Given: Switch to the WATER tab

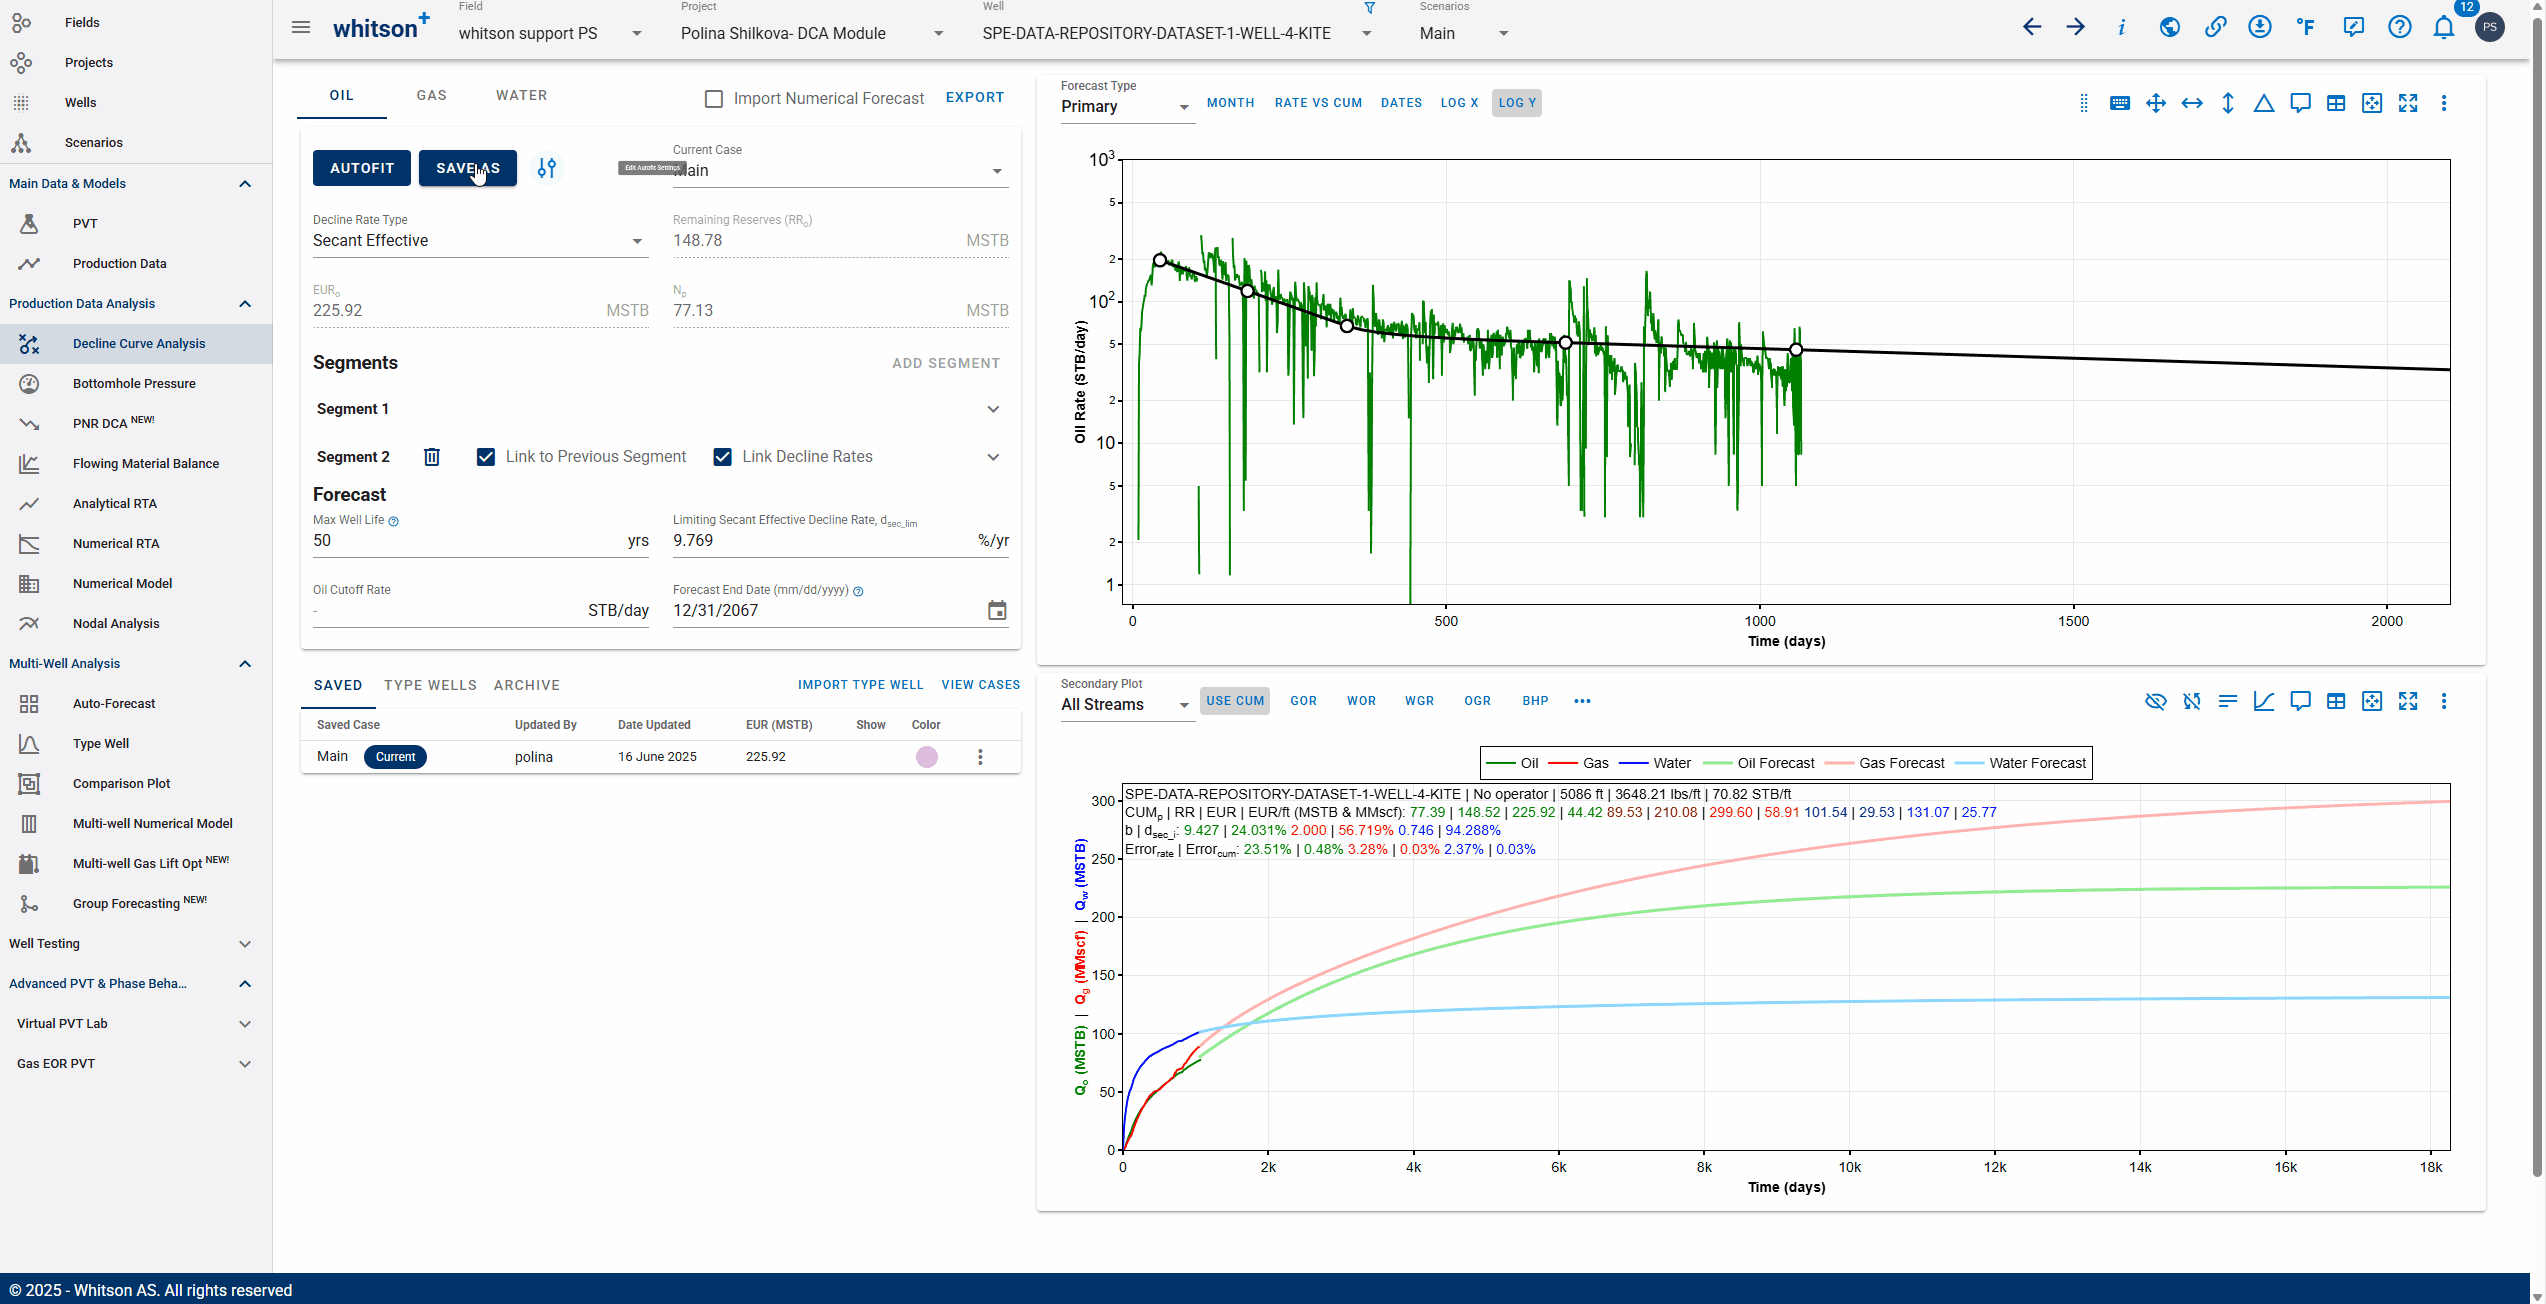Looking at the screenshot, I should pos(522,96).
